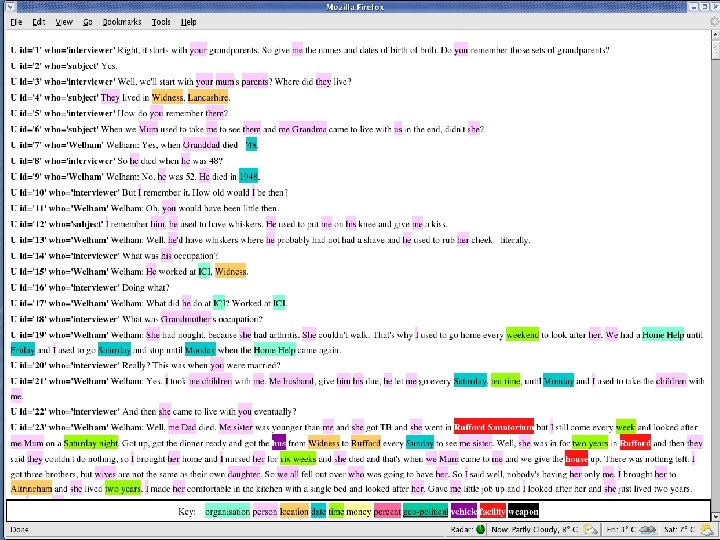The height and width of the screenshot is (540, 720).
Task: Click the highlighted date '1948'
Action: (x=248, y=176)
